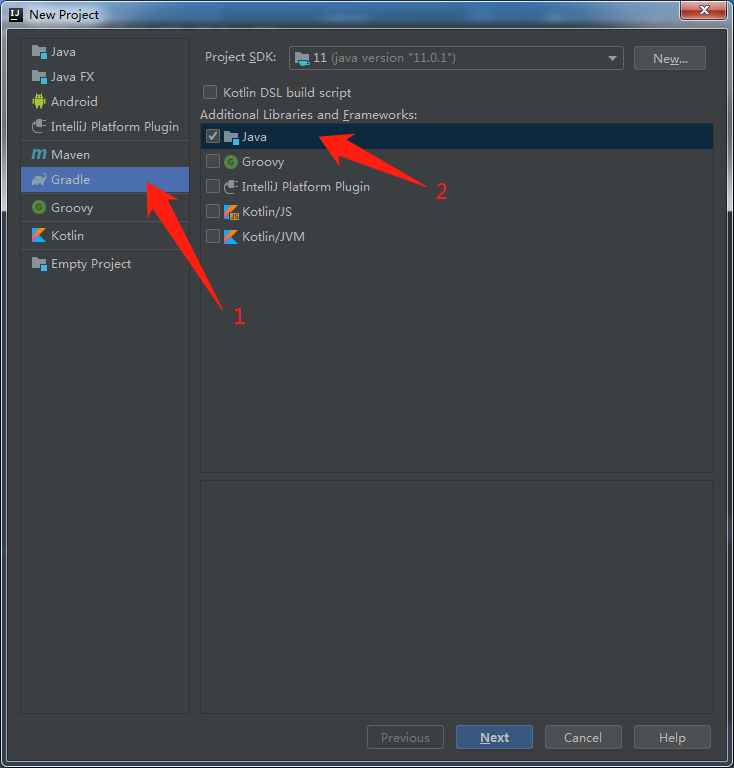Viewport: 734px width, 768px height.
Task: Click the Kotlin/JS framework icon
Action: [231, 212]
